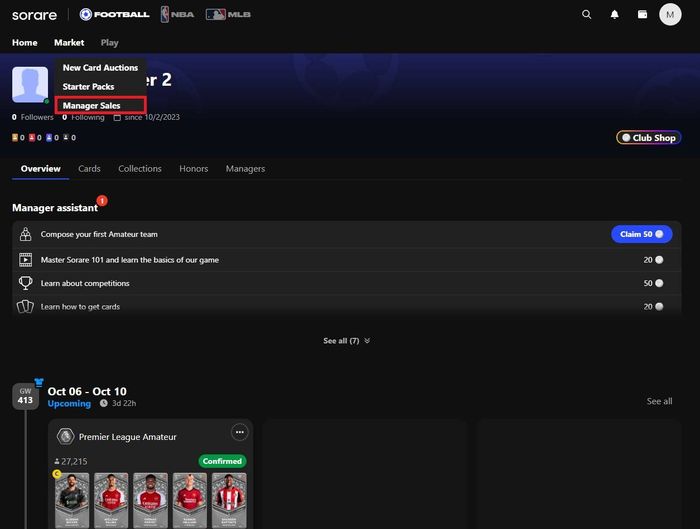Open the Market menu
700x529 pixels.
(69, 42)
